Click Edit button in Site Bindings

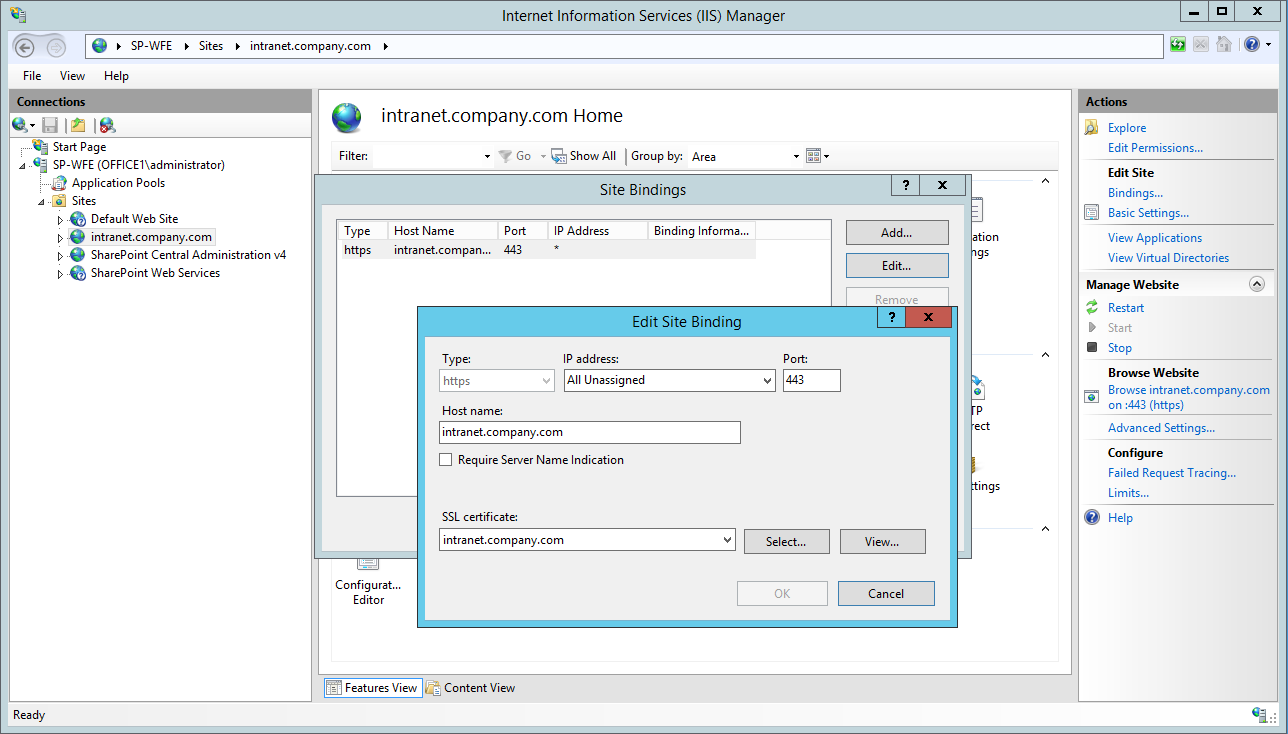897,266
